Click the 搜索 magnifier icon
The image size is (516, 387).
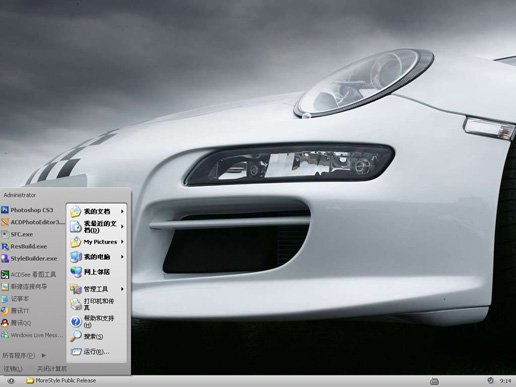[76, 336]
